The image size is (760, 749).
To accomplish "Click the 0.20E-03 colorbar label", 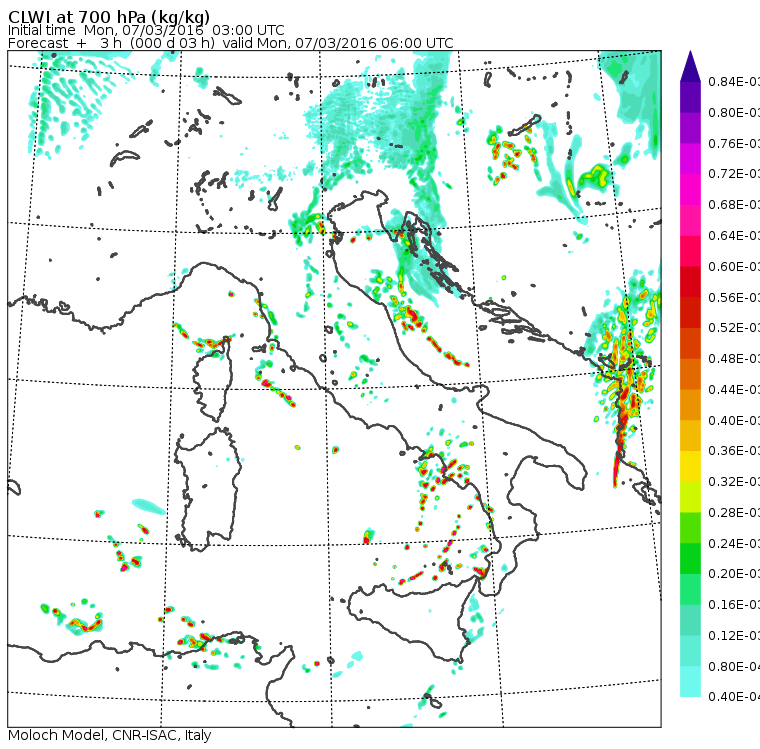I will 734,574.
